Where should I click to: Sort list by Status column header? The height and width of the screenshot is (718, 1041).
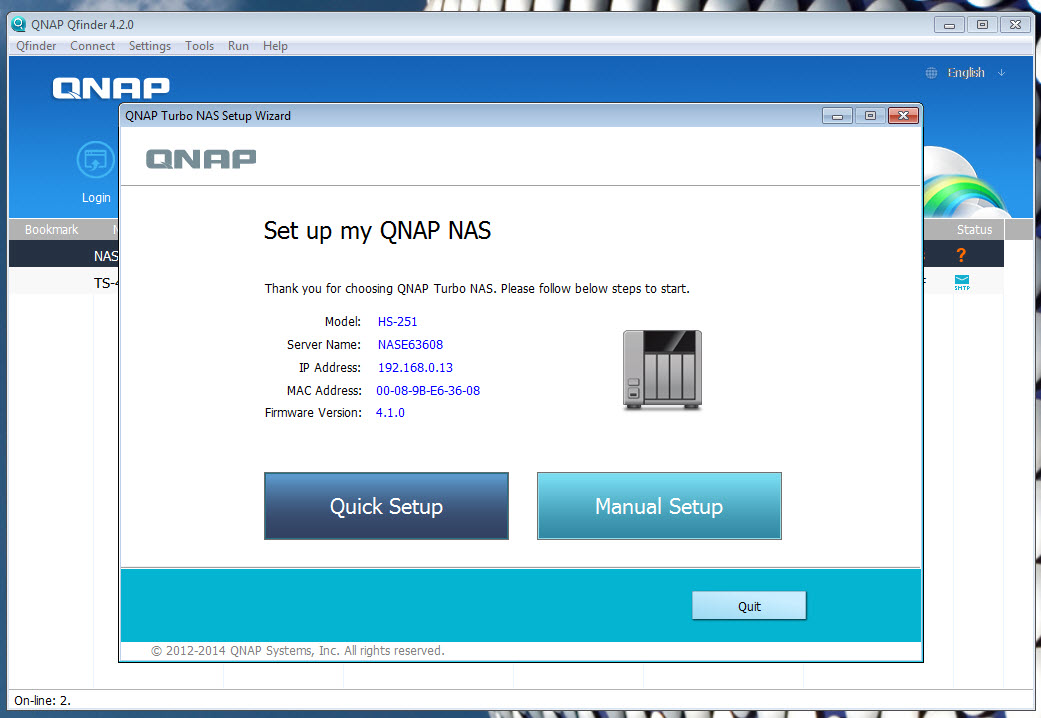point(974,229)
